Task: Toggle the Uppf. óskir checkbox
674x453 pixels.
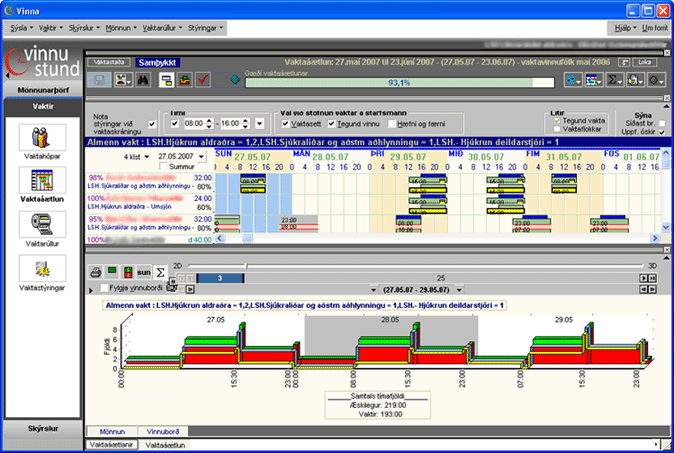Action: click(662, 132)
